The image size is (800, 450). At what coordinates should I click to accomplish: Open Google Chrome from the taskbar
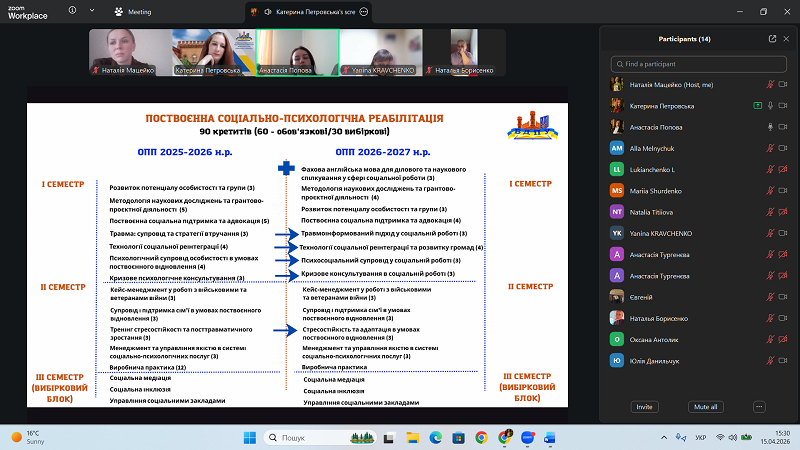(x=481, y=438)
